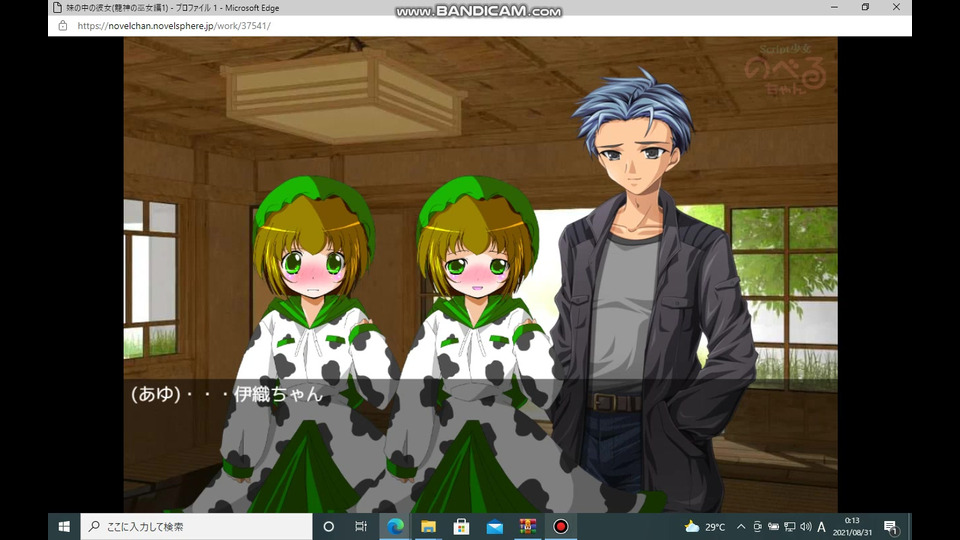The width and height of the screenshot is (960, 540).
Task: Click the page icon in Edge title bar
Action: [x=57, y=7]
